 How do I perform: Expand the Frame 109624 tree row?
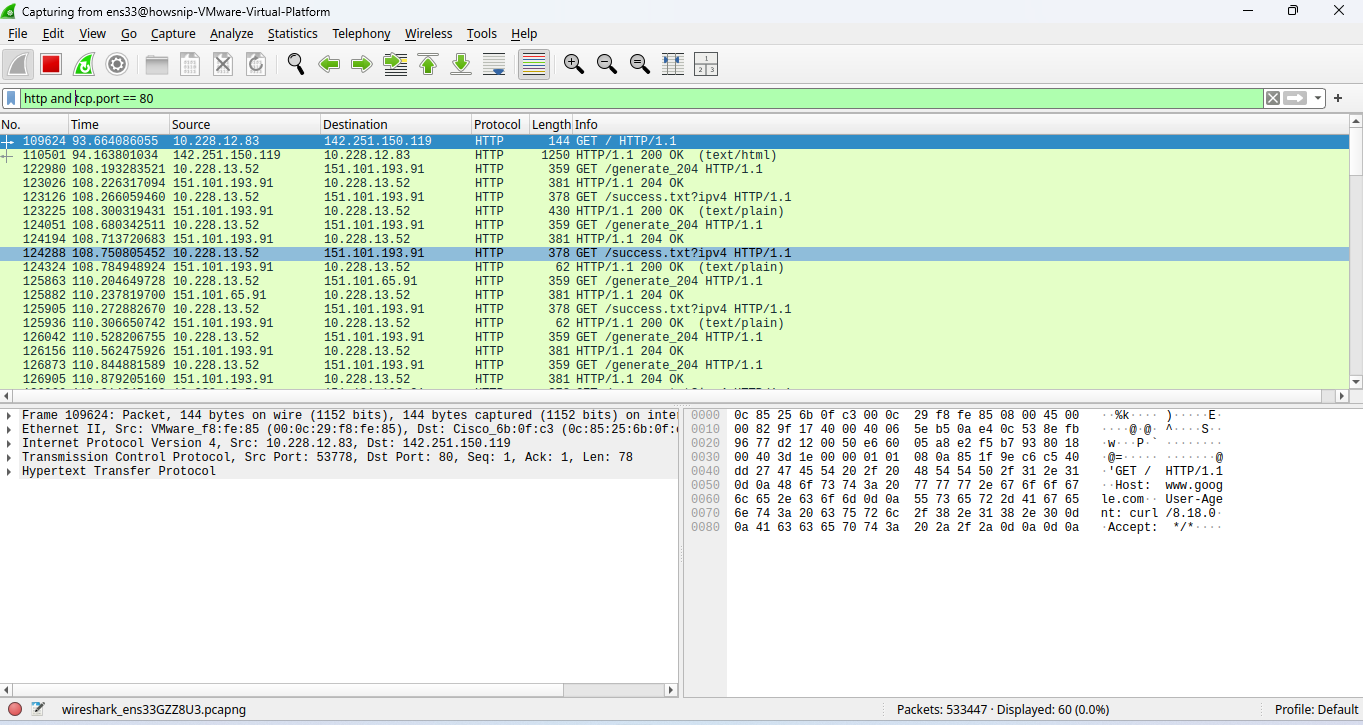tap(9, 415)
